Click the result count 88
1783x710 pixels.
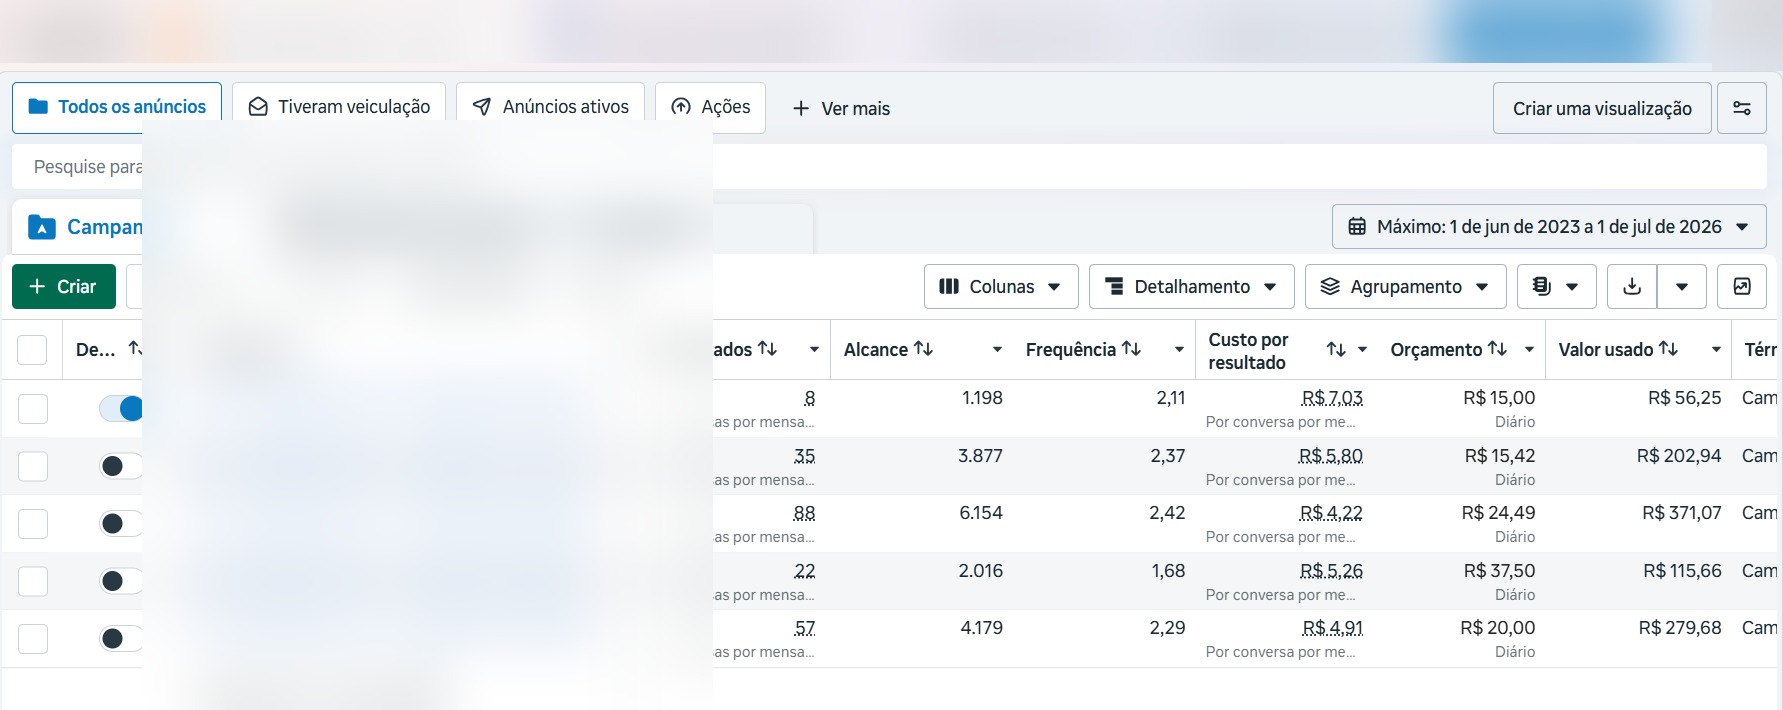[x=804, y=513]
